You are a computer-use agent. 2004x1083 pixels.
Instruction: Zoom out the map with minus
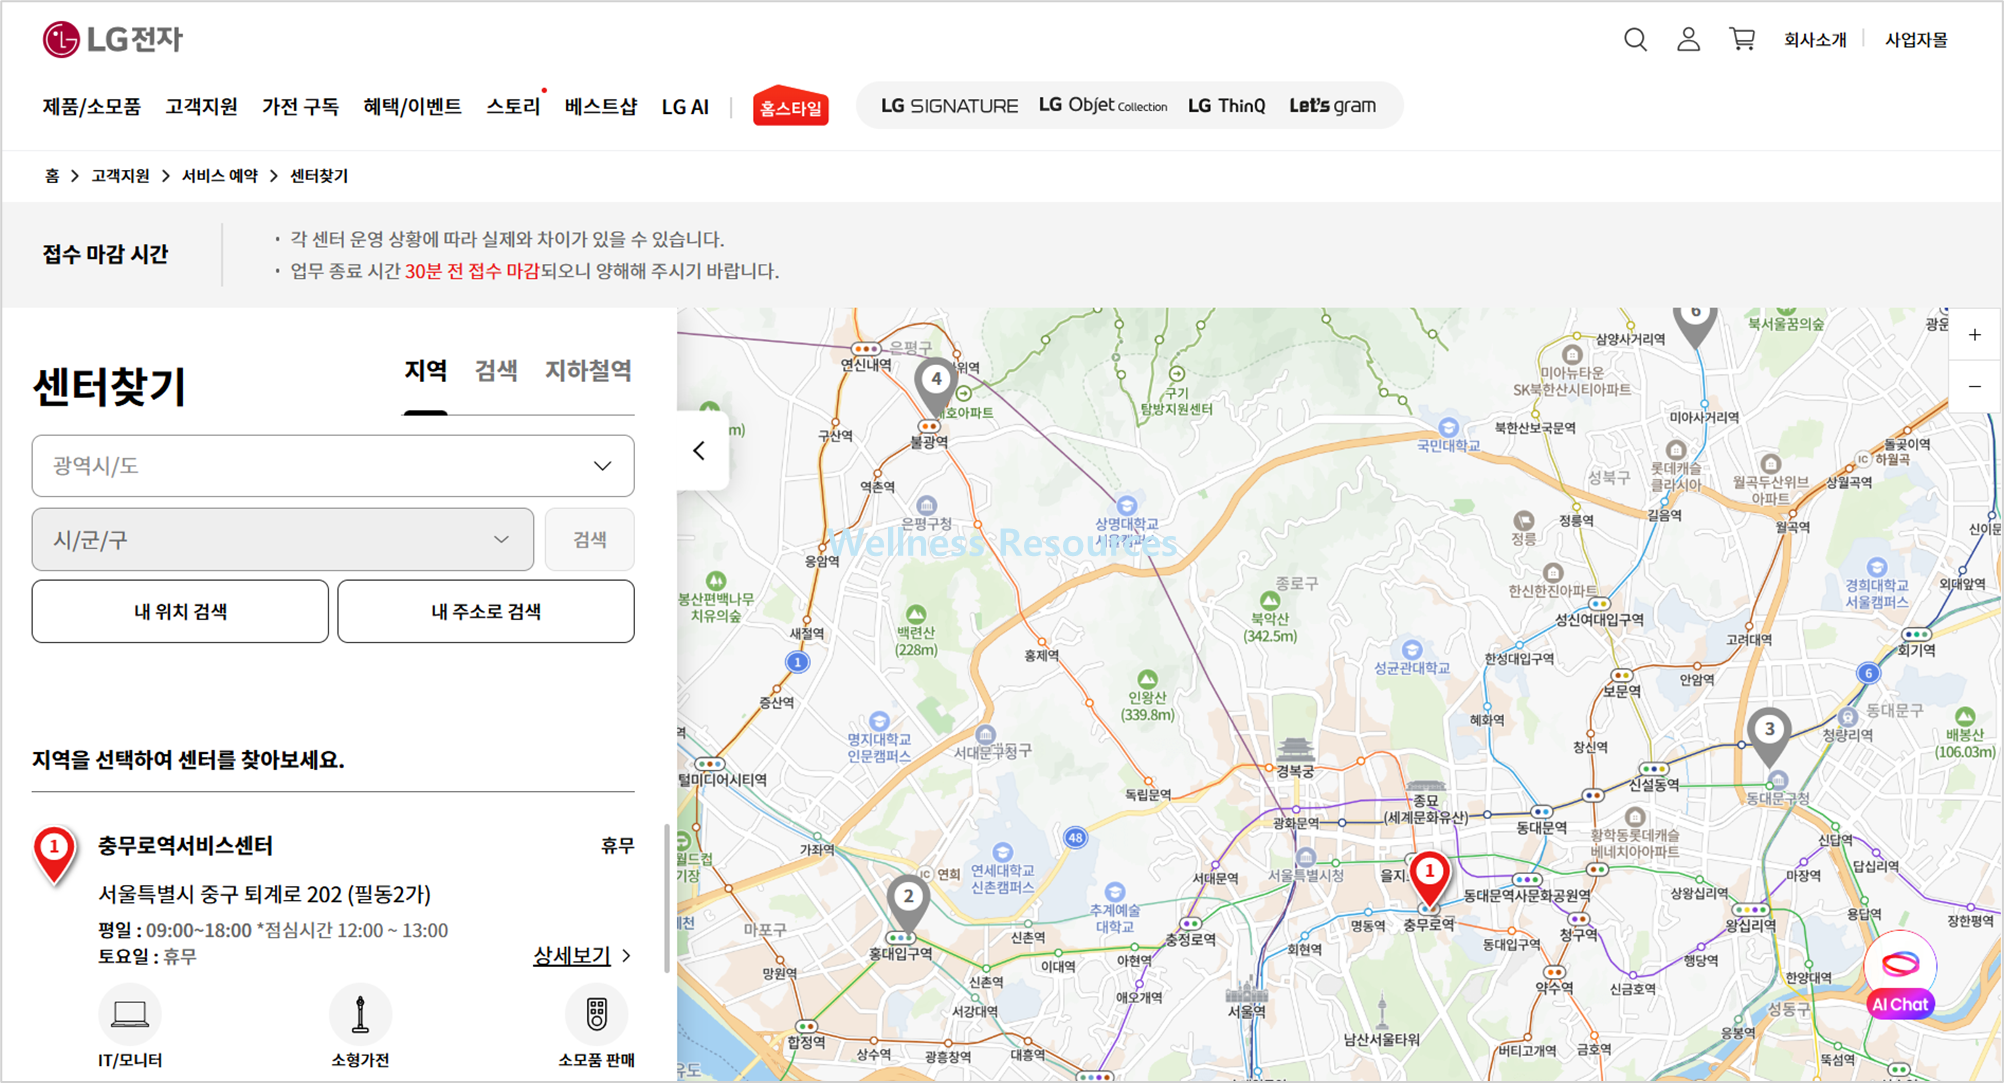pyautogui.click(x=1975, y=387)
